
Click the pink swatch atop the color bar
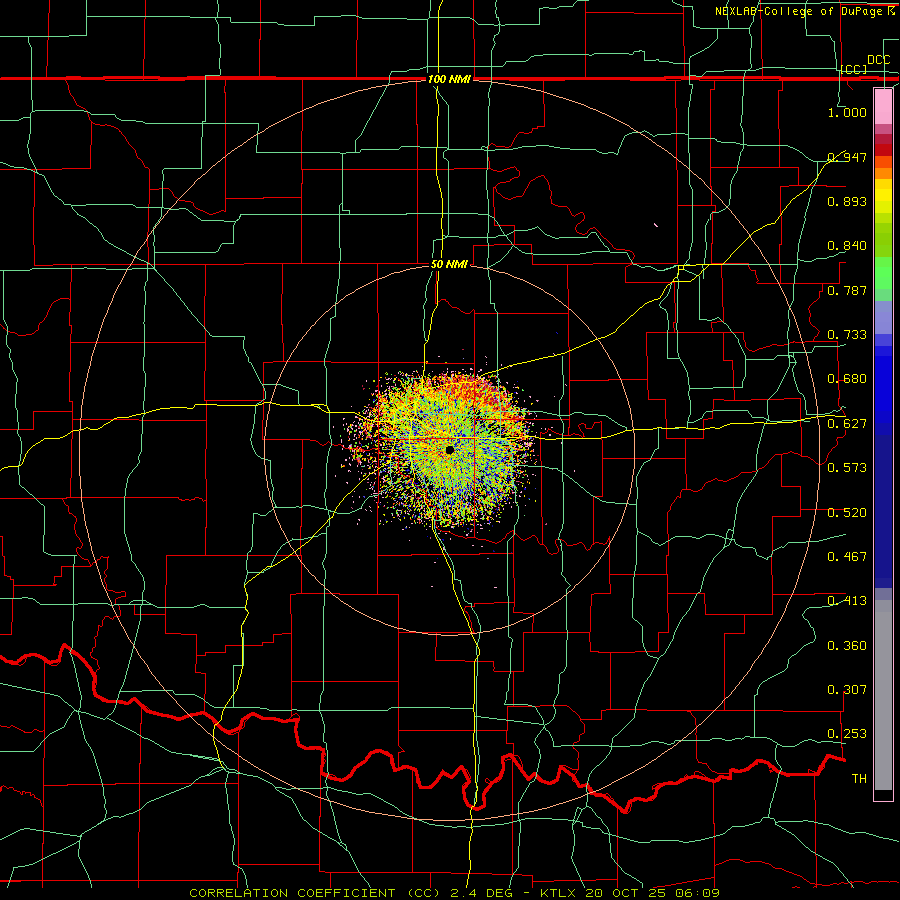[x=883, y=106]
